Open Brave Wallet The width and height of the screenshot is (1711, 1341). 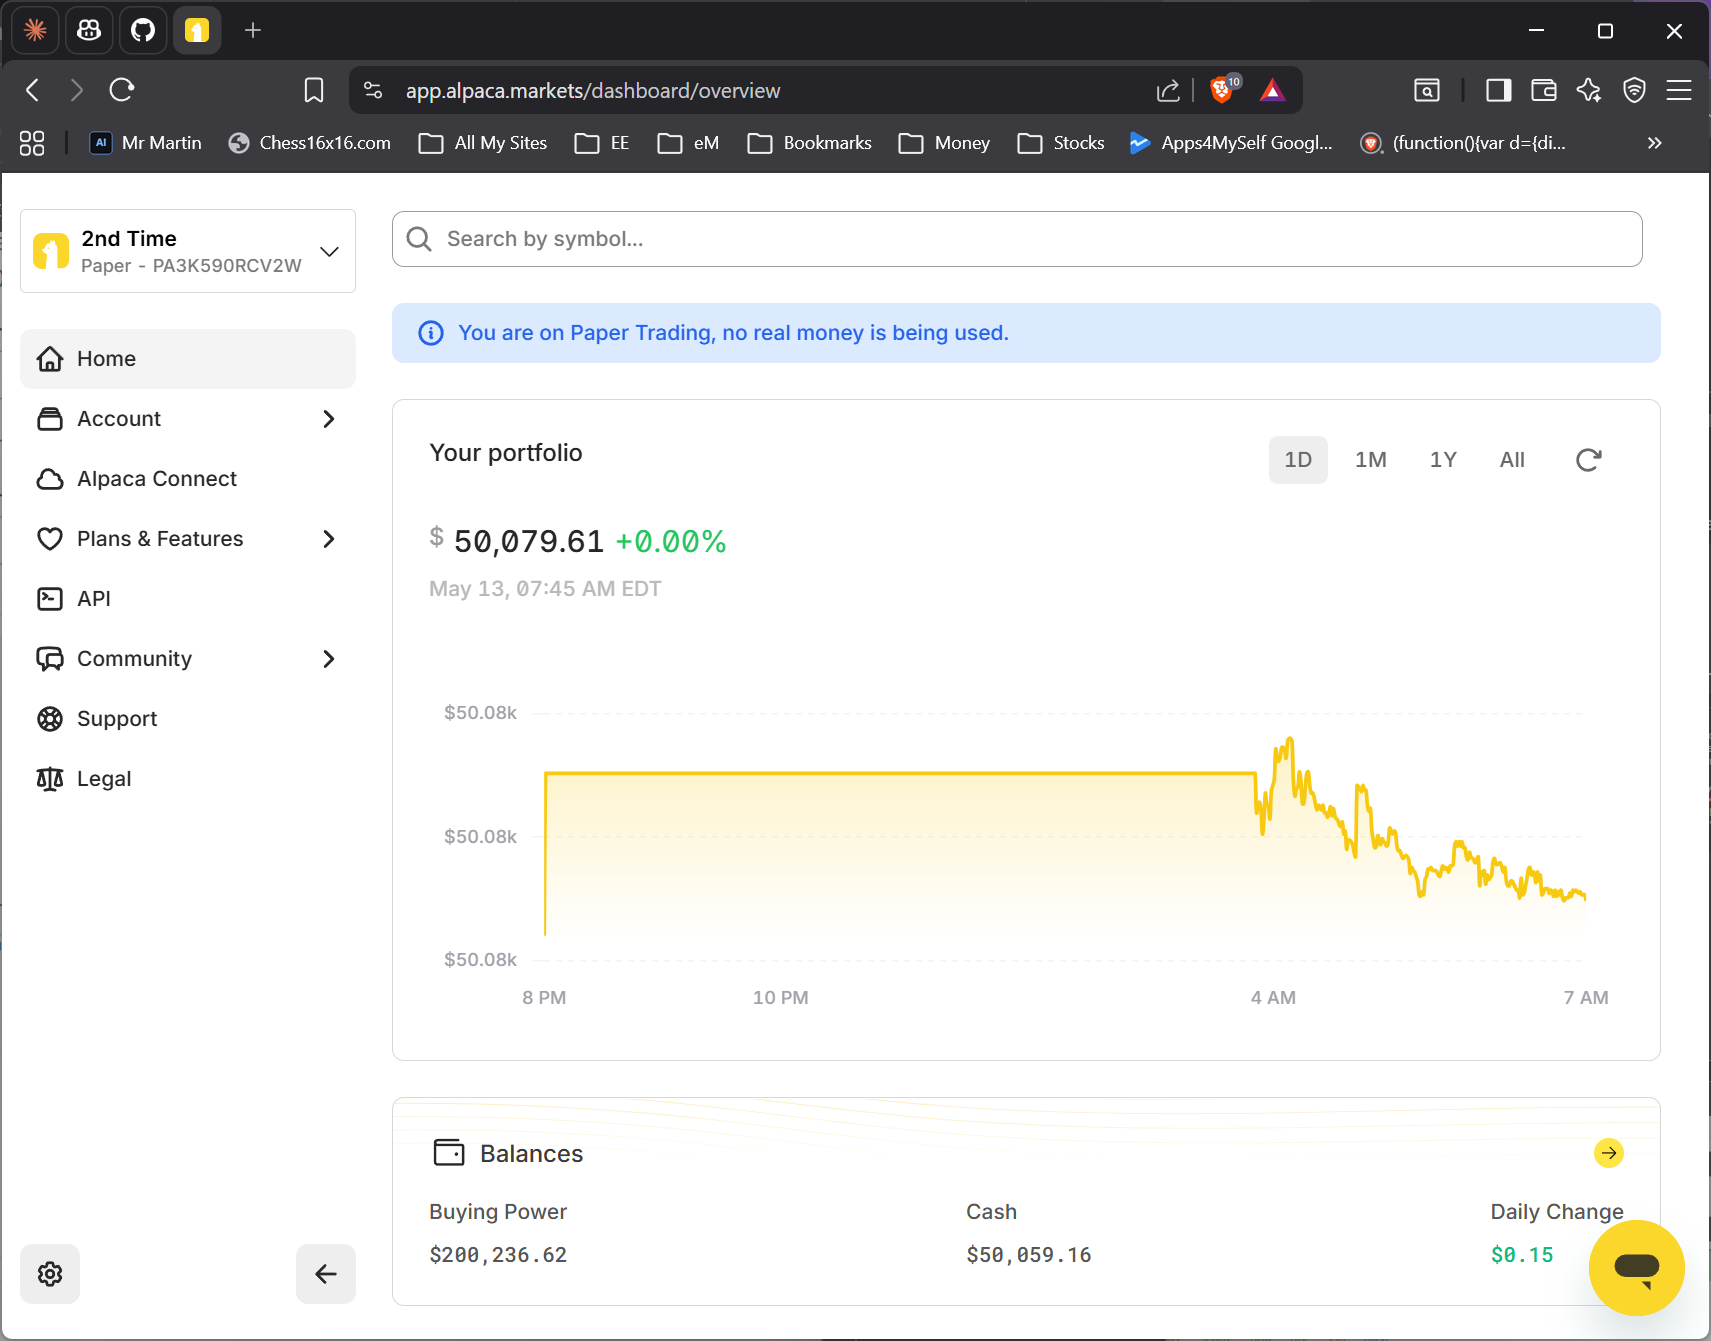pyautogui.click(x=1544, y=91)
